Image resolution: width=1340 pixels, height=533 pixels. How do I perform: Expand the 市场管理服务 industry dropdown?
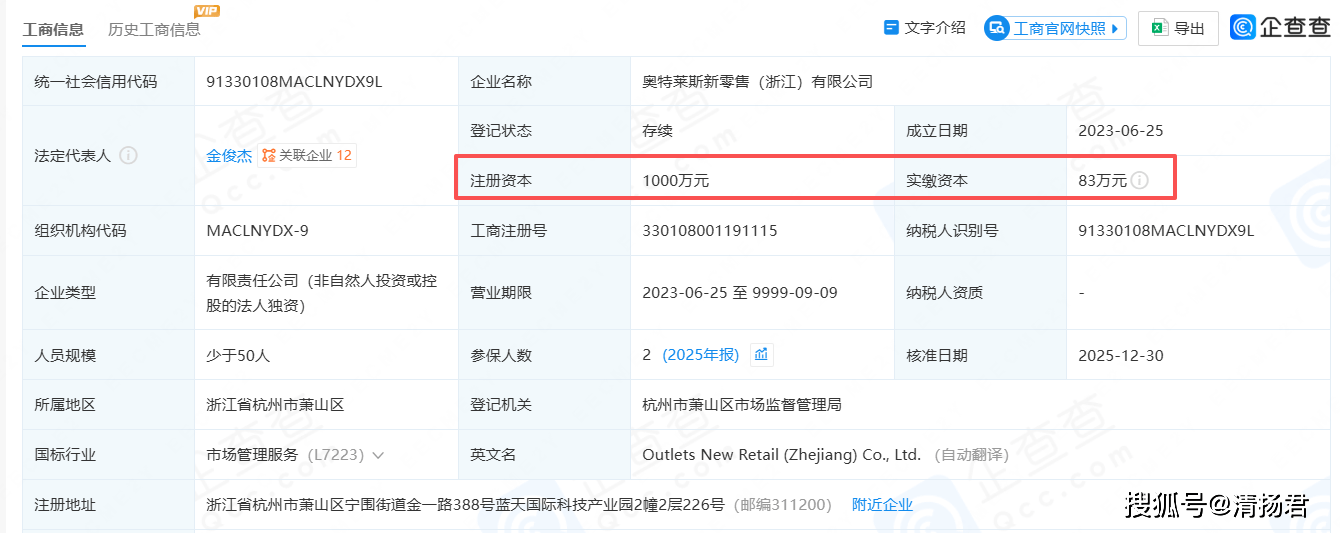click(x=378, y=455)
